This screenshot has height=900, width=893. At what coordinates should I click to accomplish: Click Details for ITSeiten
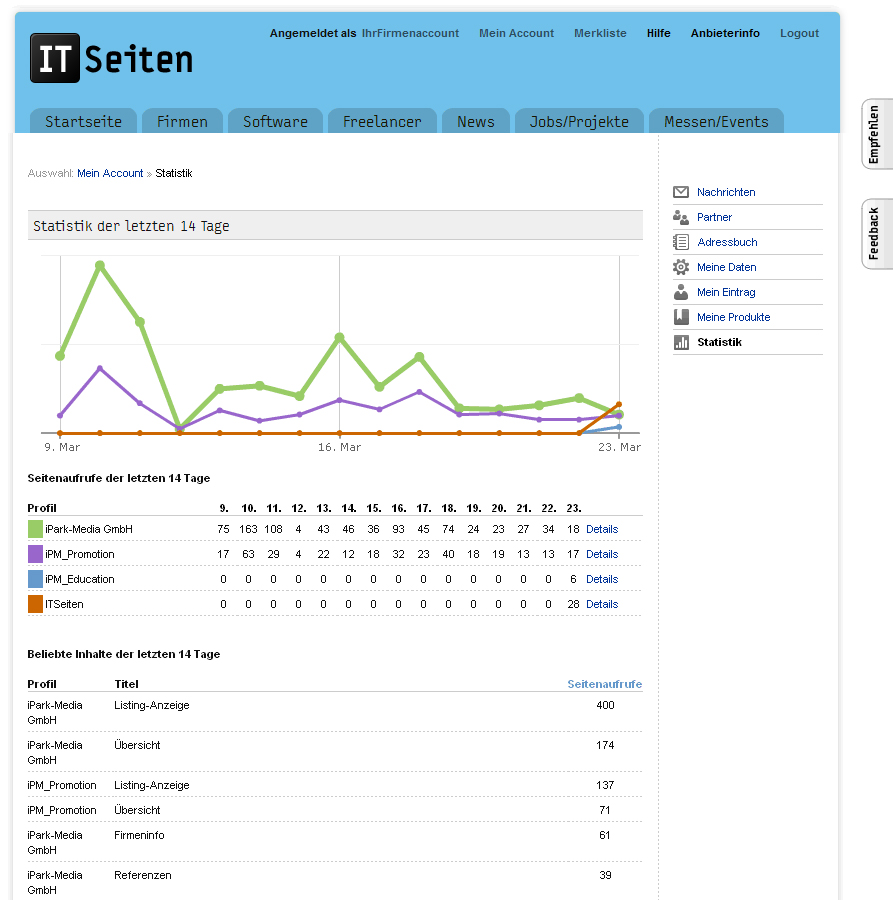[x=602, y=604]
